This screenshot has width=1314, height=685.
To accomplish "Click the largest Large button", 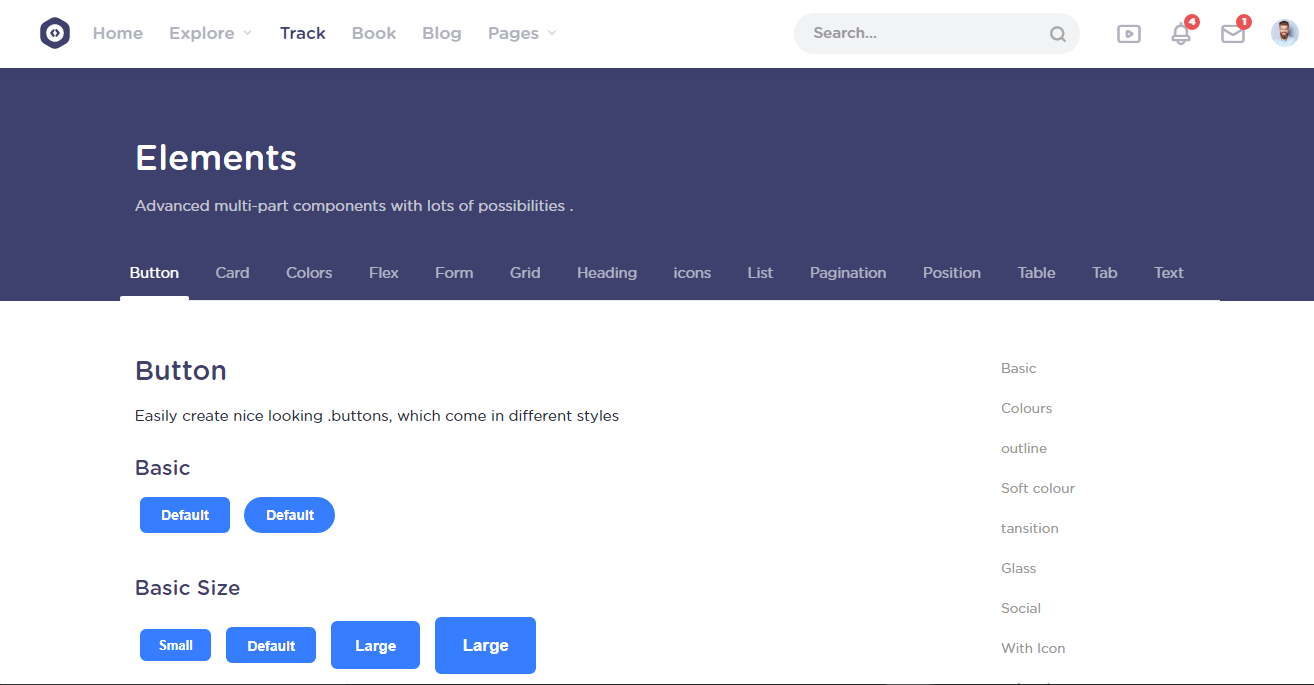I will click(485, 645).
